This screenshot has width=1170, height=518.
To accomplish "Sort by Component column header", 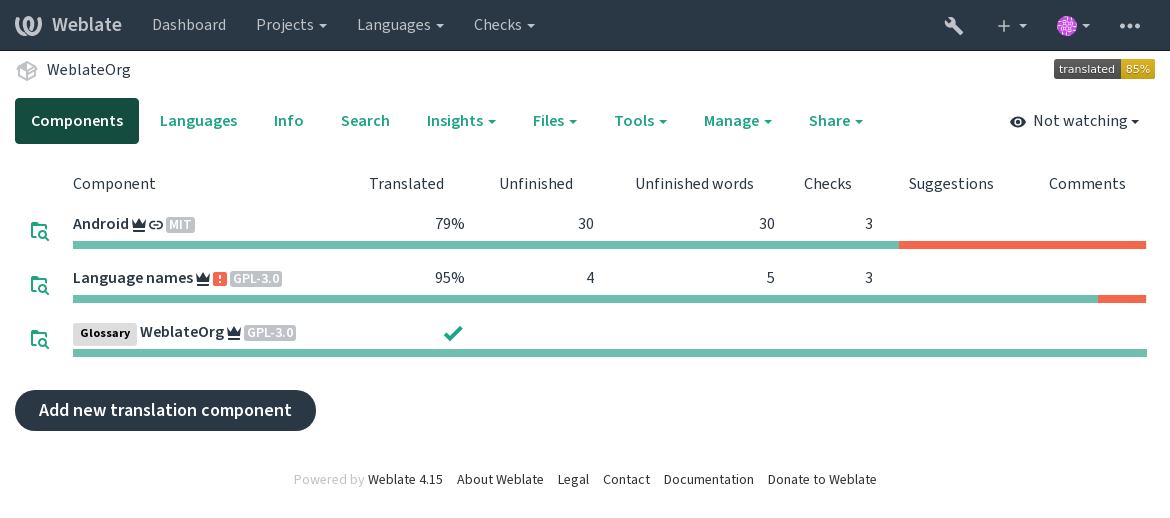I will click(114, 184).
